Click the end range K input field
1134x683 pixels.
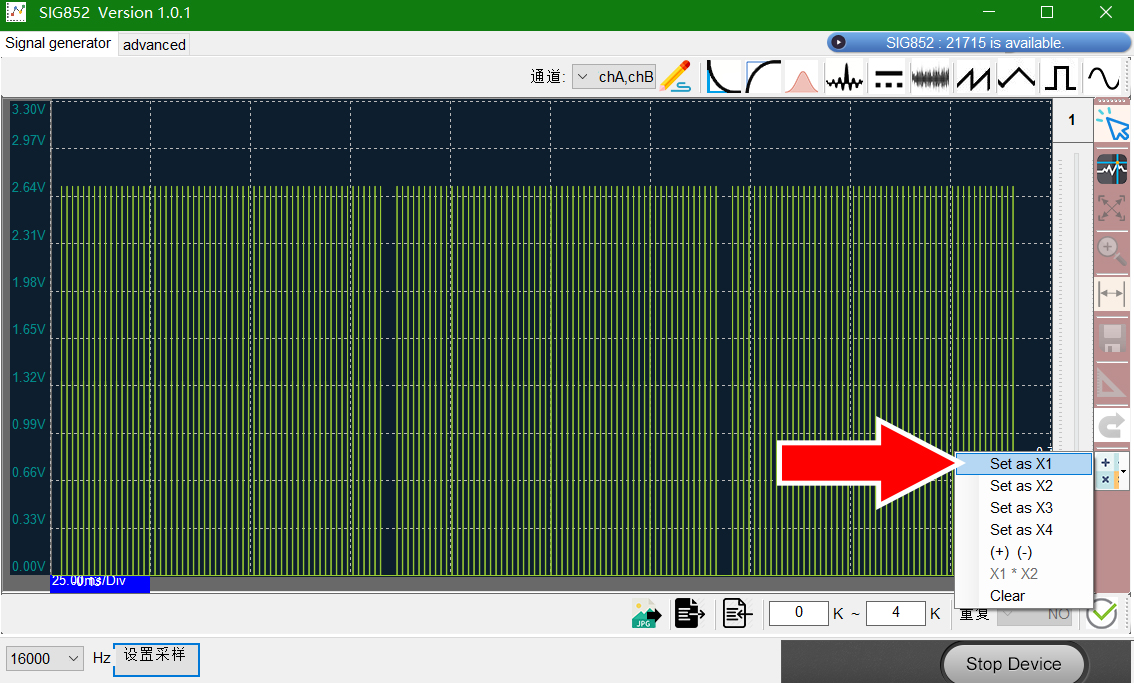click(895, 613)
